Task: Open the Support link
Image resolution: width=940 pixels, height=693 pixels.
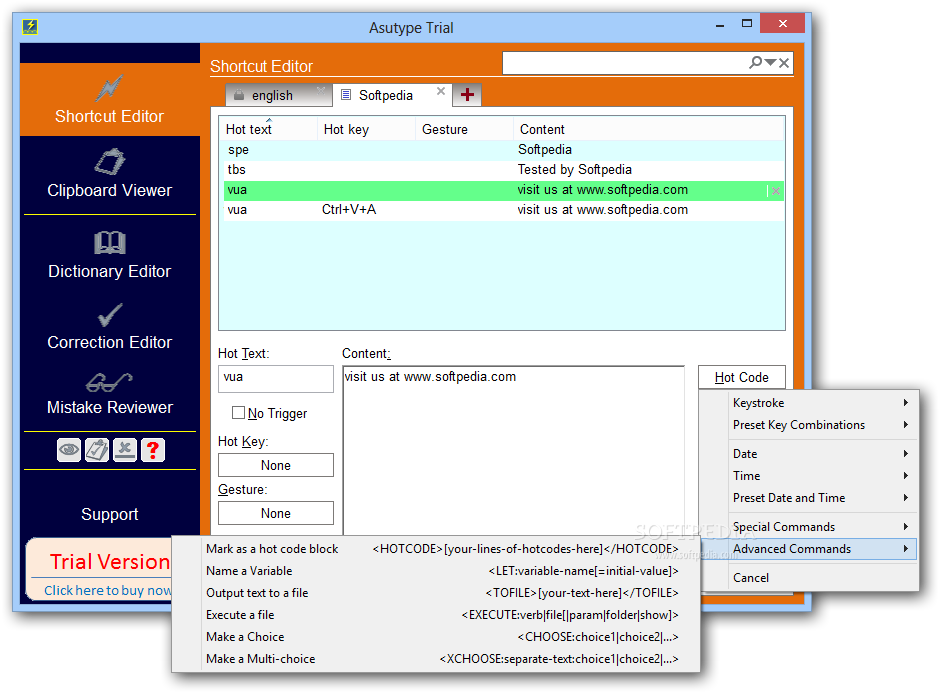Action: (x=110, y=514)
